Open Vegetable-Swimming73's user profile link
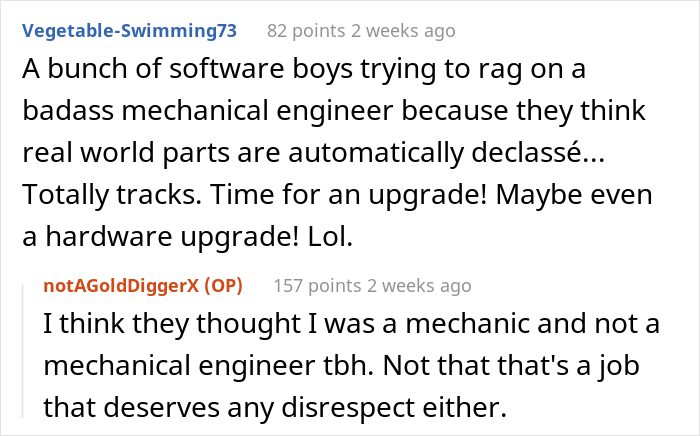 [129, 31]
